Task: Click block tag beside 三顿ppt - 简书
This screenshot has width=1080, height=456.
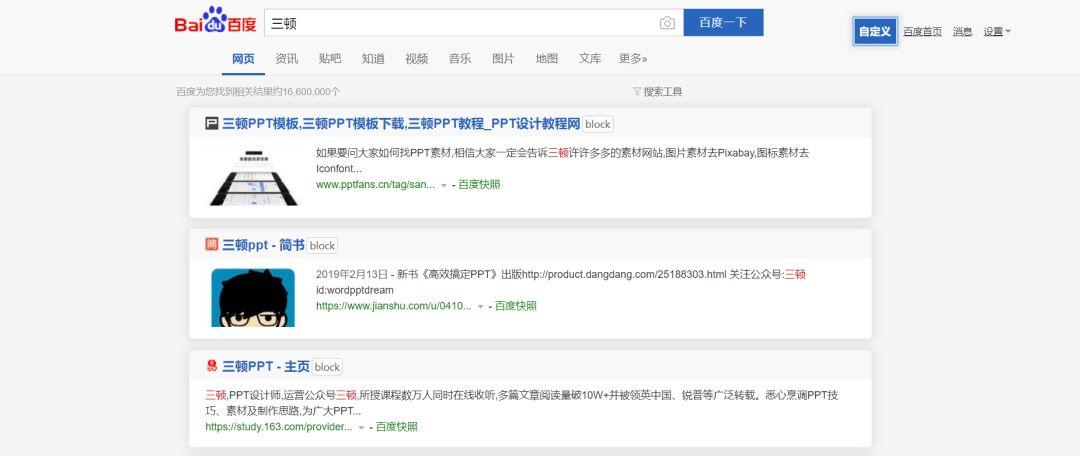Action: [322, 246]
